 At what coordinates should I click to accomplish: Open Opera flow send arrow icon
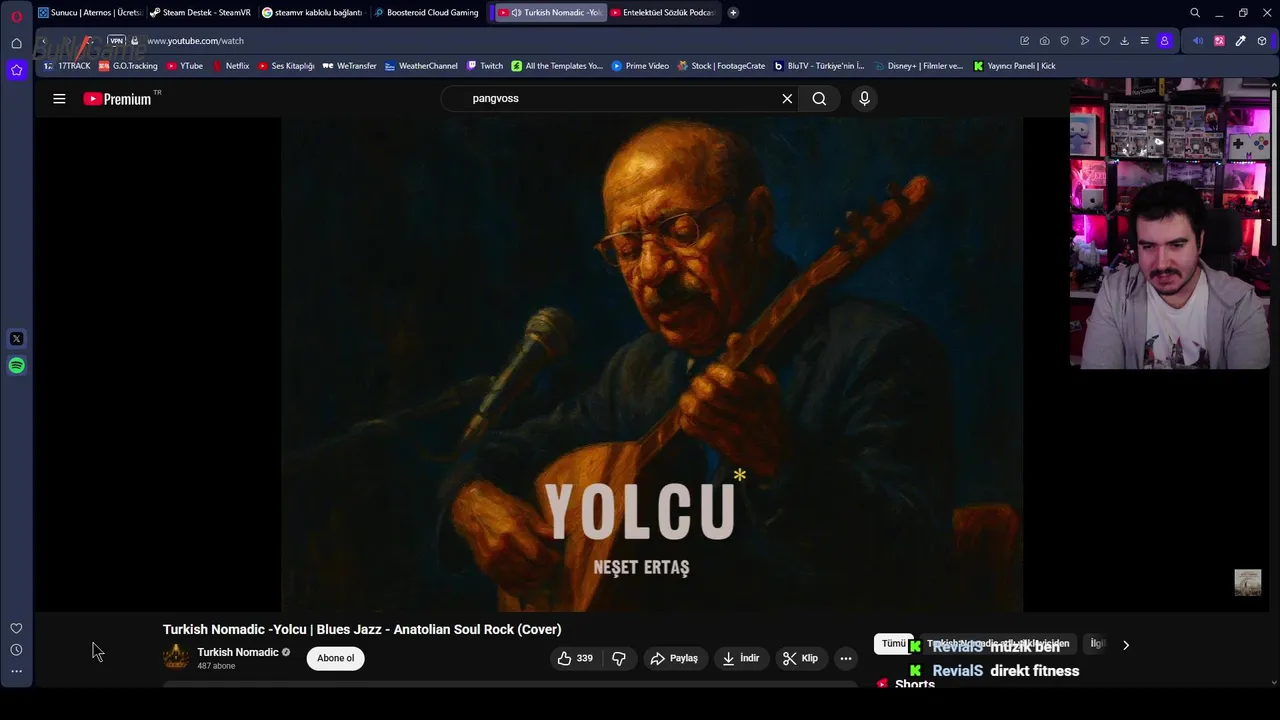(x=1084, y=41)
